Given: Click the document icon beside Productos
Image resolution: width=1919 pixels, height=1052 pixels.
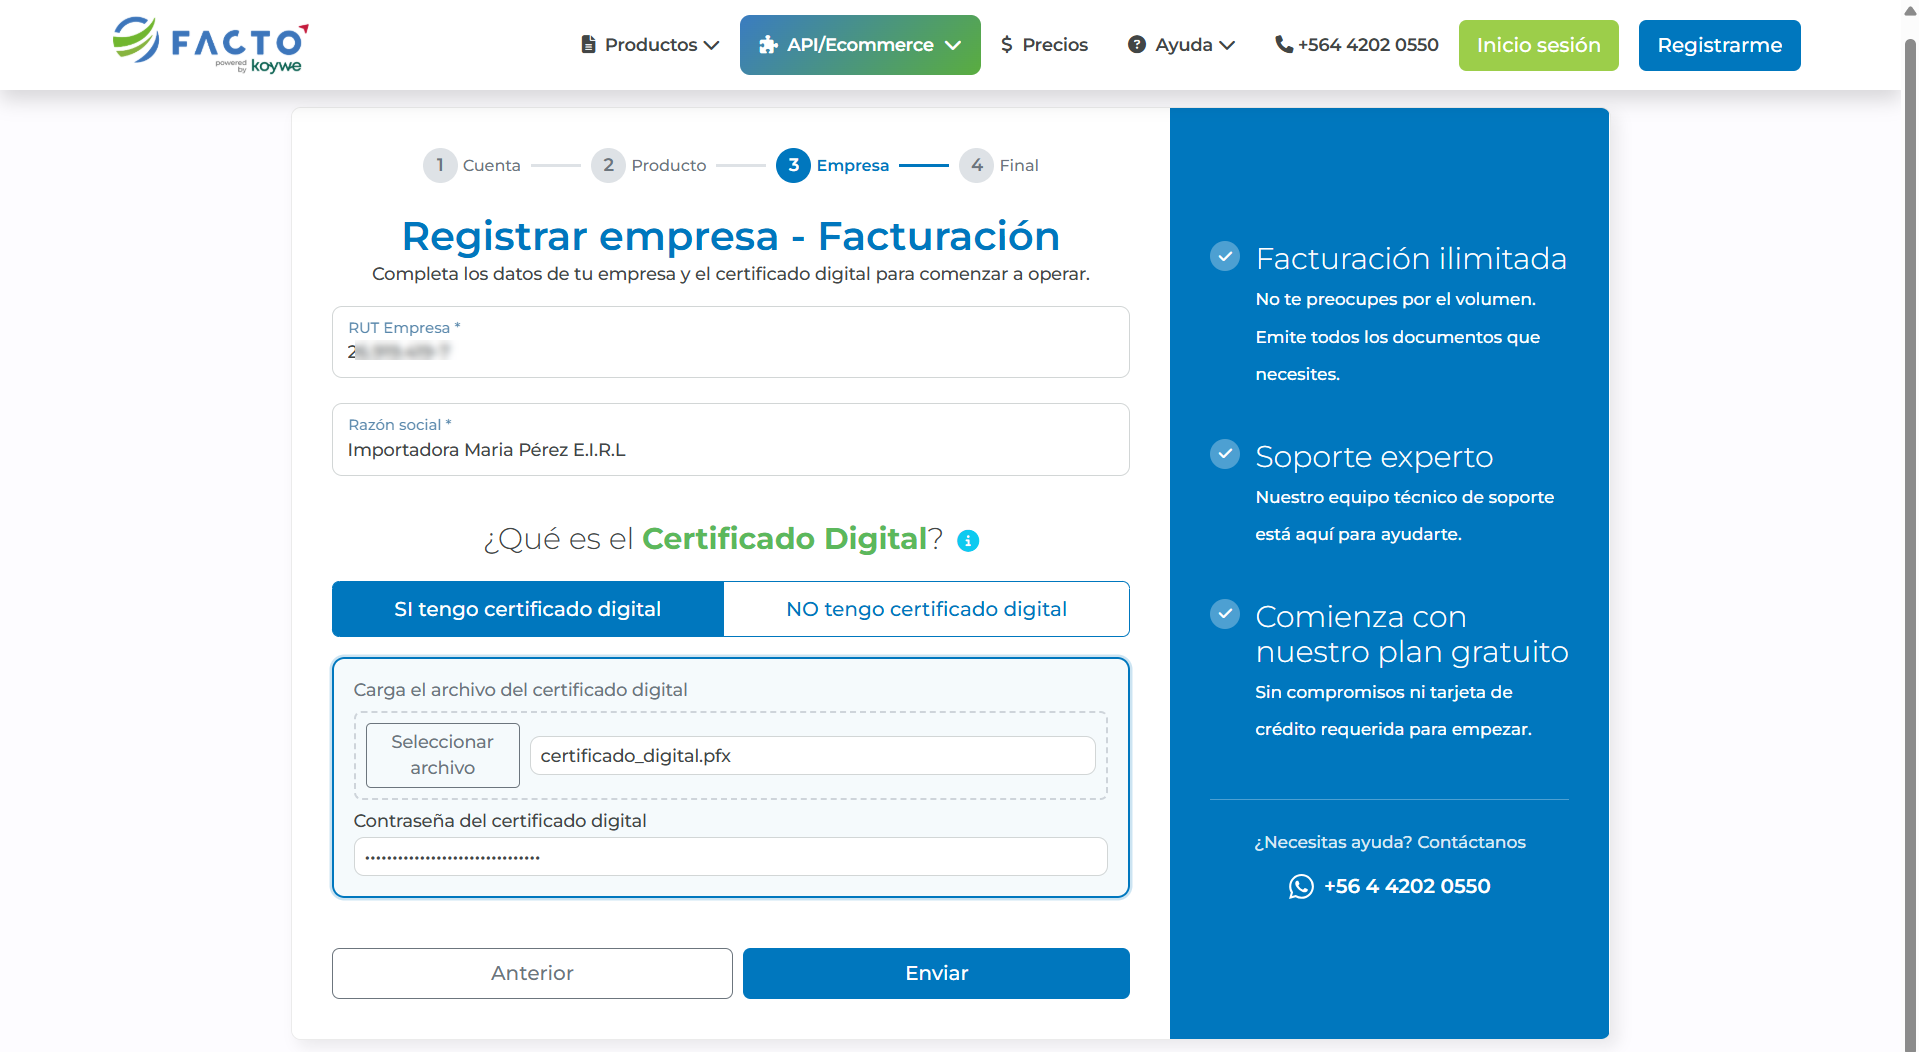Looking at the screenshot, I should pos(588,45).
